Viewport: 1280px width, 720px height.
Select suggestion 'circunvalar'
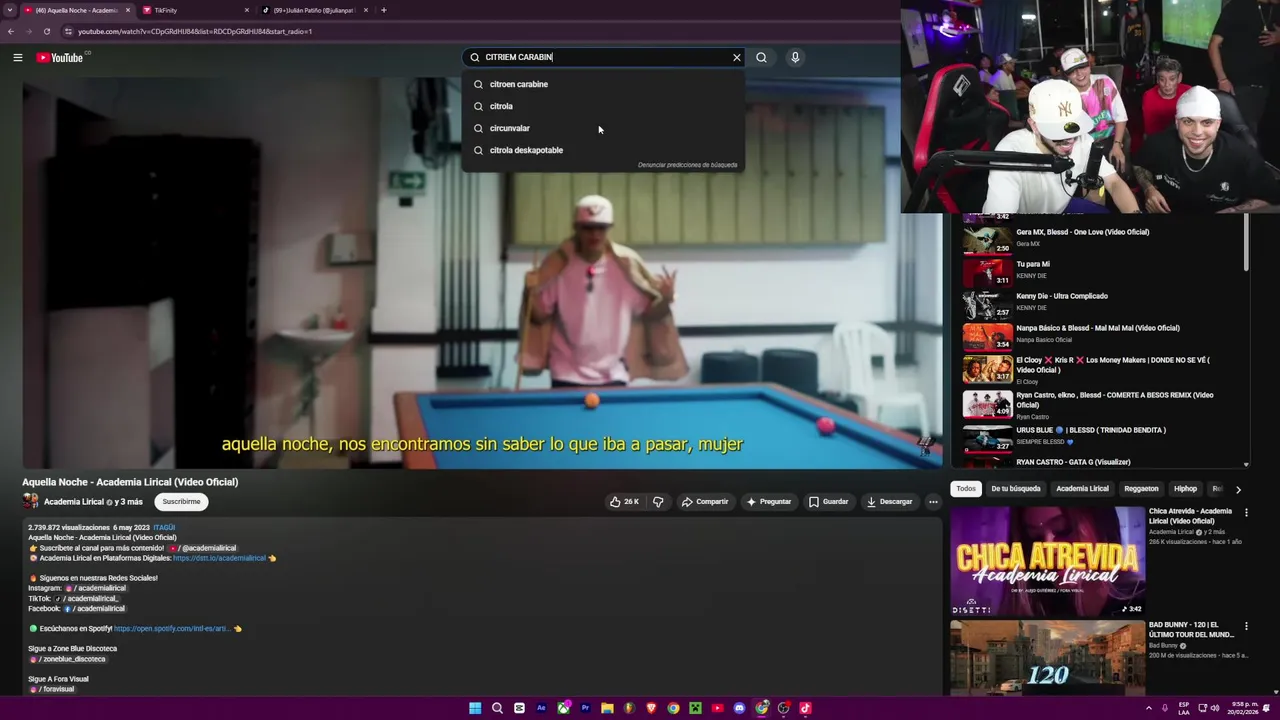coord(602,128)
